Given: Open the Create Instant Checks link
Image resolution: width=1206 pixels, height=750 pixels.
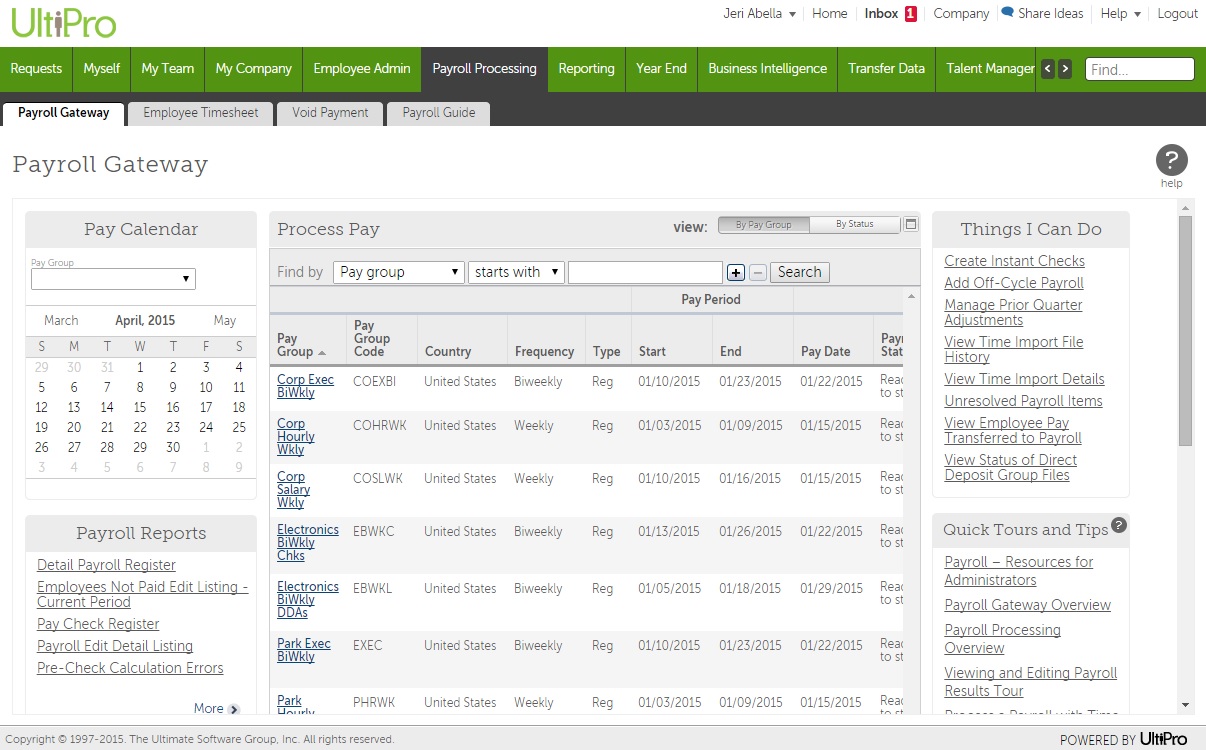Looking at the screenshot, I should pos(1014,261).
